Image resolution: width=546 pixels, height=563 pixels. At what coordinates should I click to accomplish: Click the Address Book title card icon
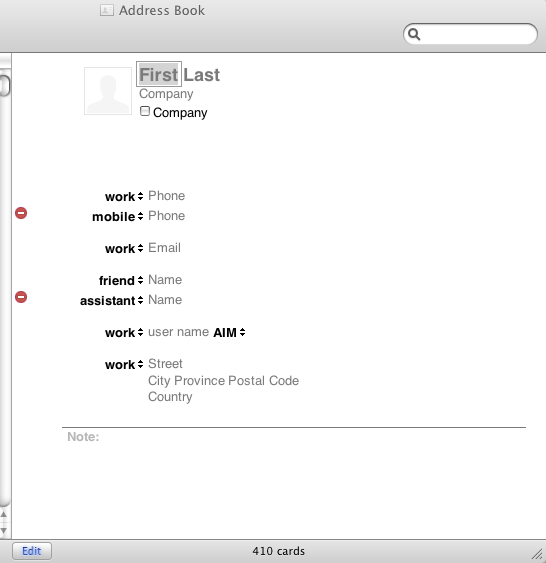pos(107,10)
